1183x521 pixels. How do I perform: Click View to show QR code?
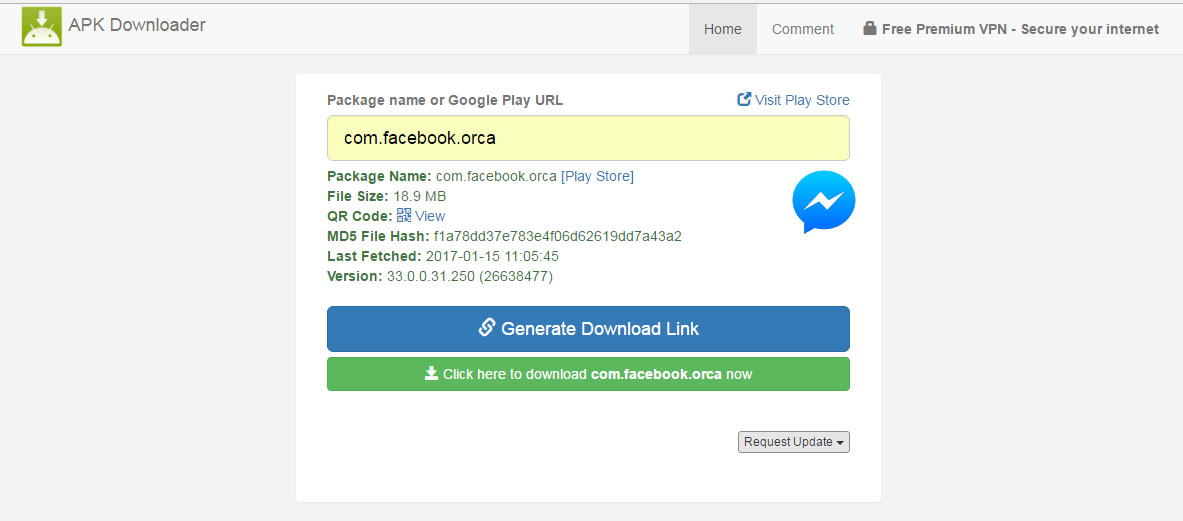[430, 216]
